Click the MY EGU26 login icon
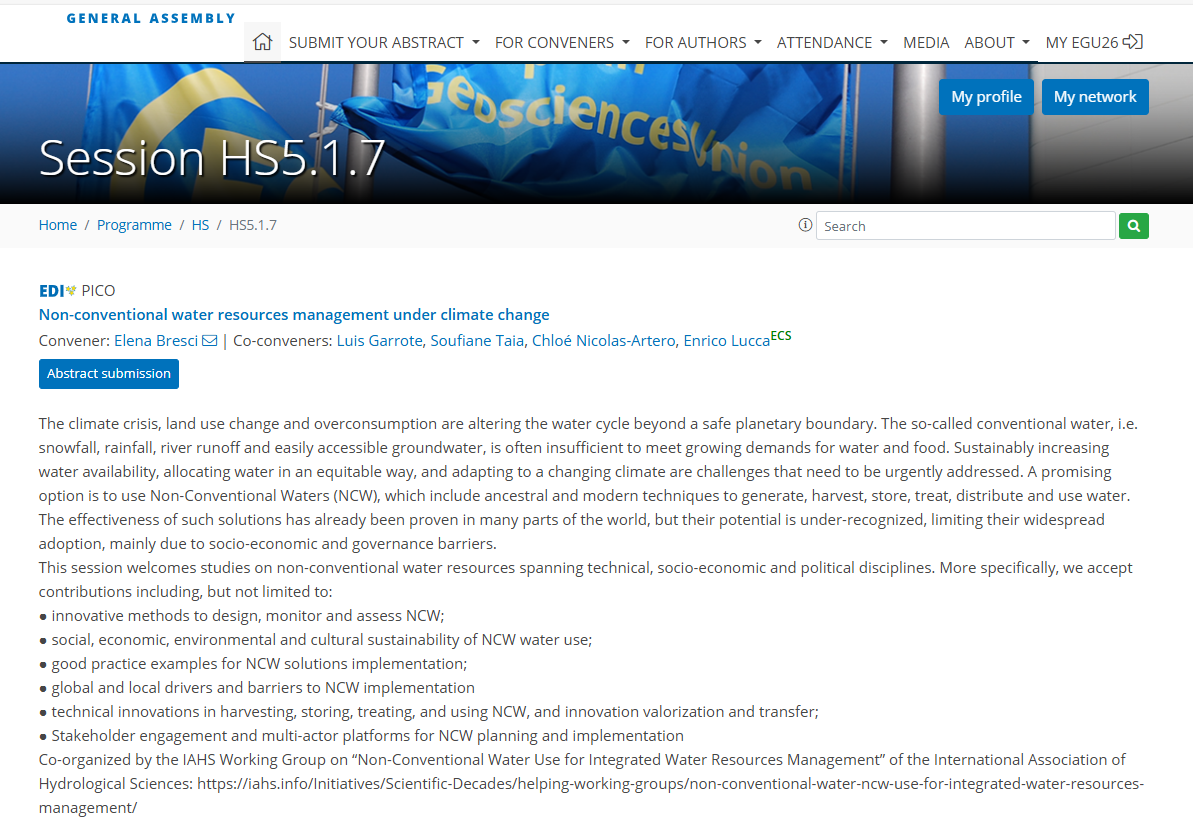Viewport: 1193px width, 825px height. coord(1133,42)
